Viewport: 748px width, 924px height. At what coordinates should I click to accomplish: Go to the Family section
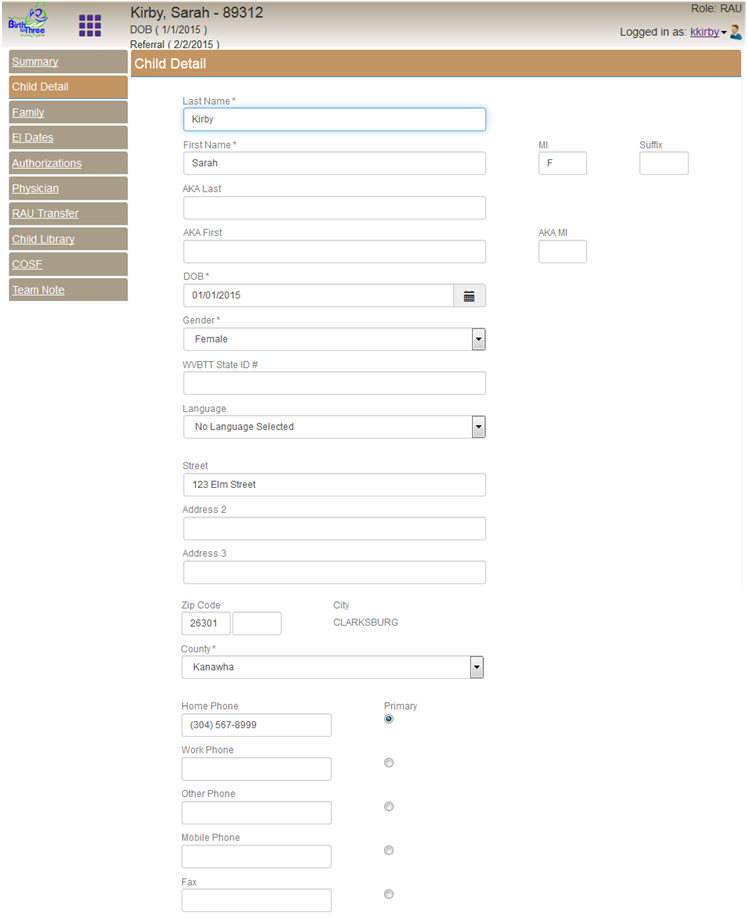68,113
